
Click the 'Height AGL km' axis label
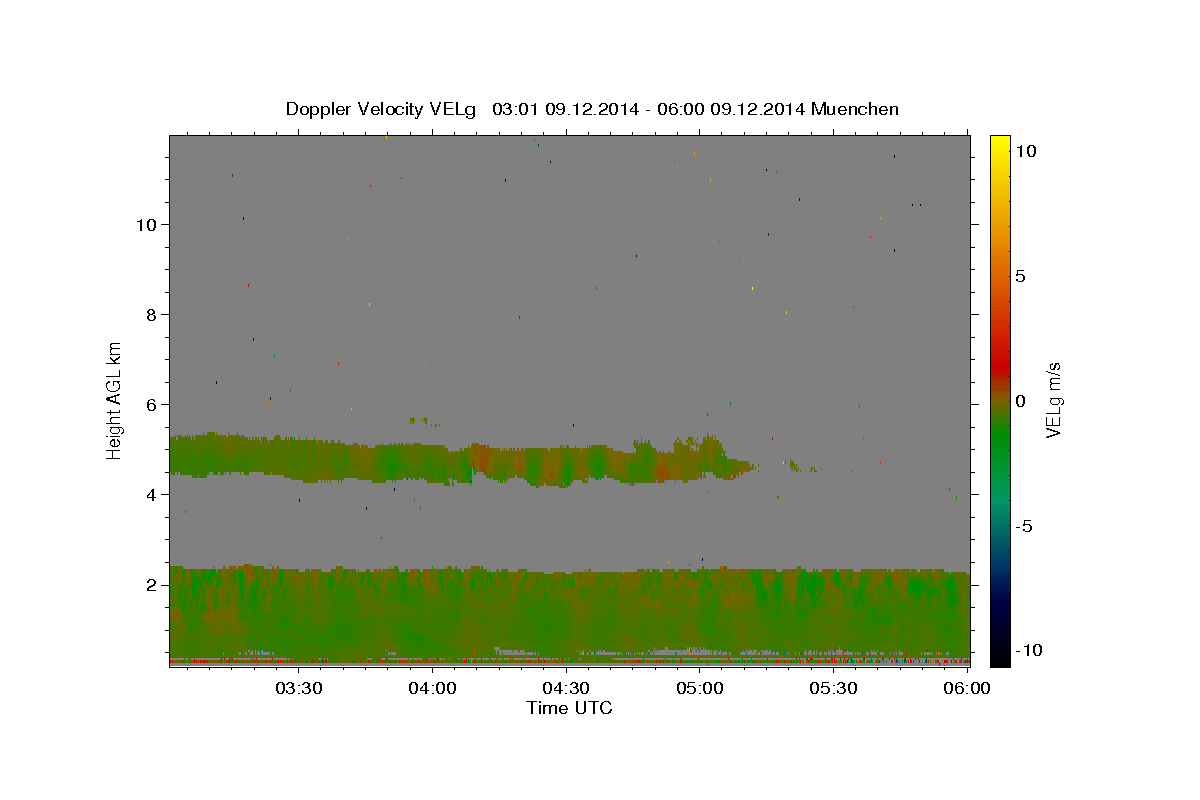115,399
